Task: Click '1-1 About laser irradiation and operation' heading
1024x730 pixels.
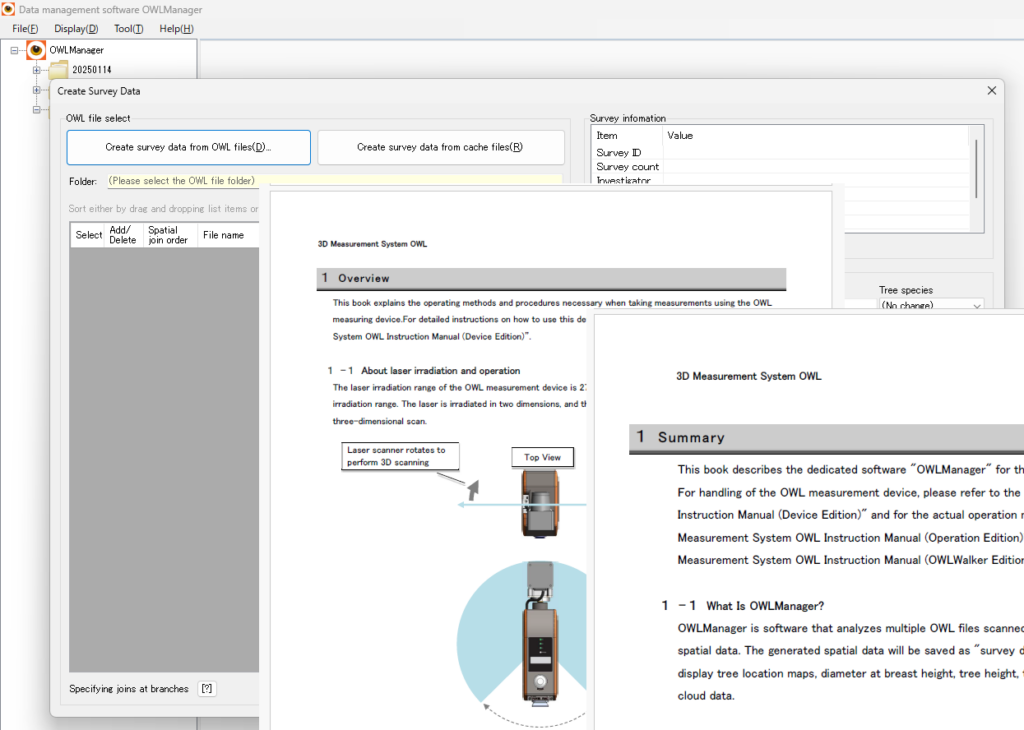Action: pyautogui.click(x=424, y=370)
